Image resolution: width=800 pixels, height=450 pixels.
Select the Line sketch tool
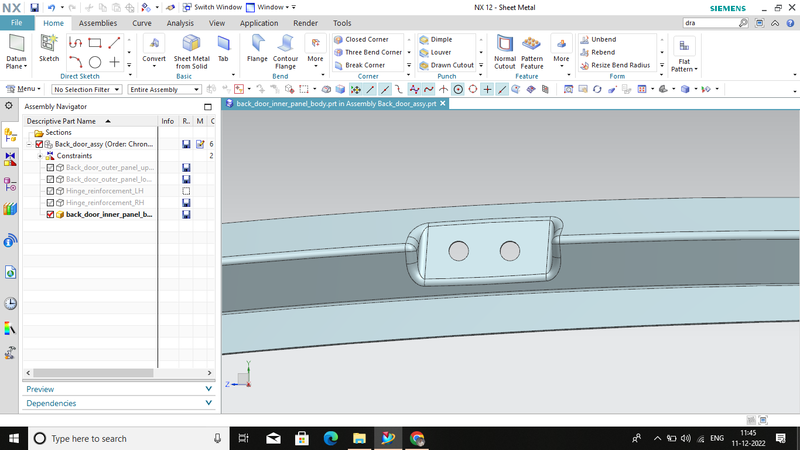(x=114, y=43)
